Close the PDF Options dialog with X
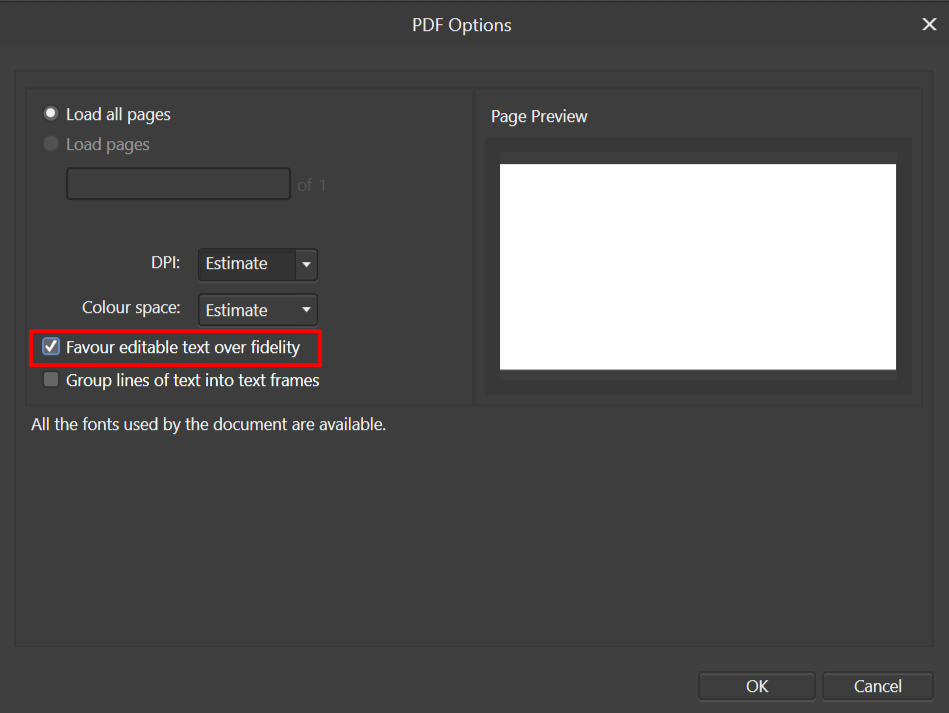 point(929,24)
